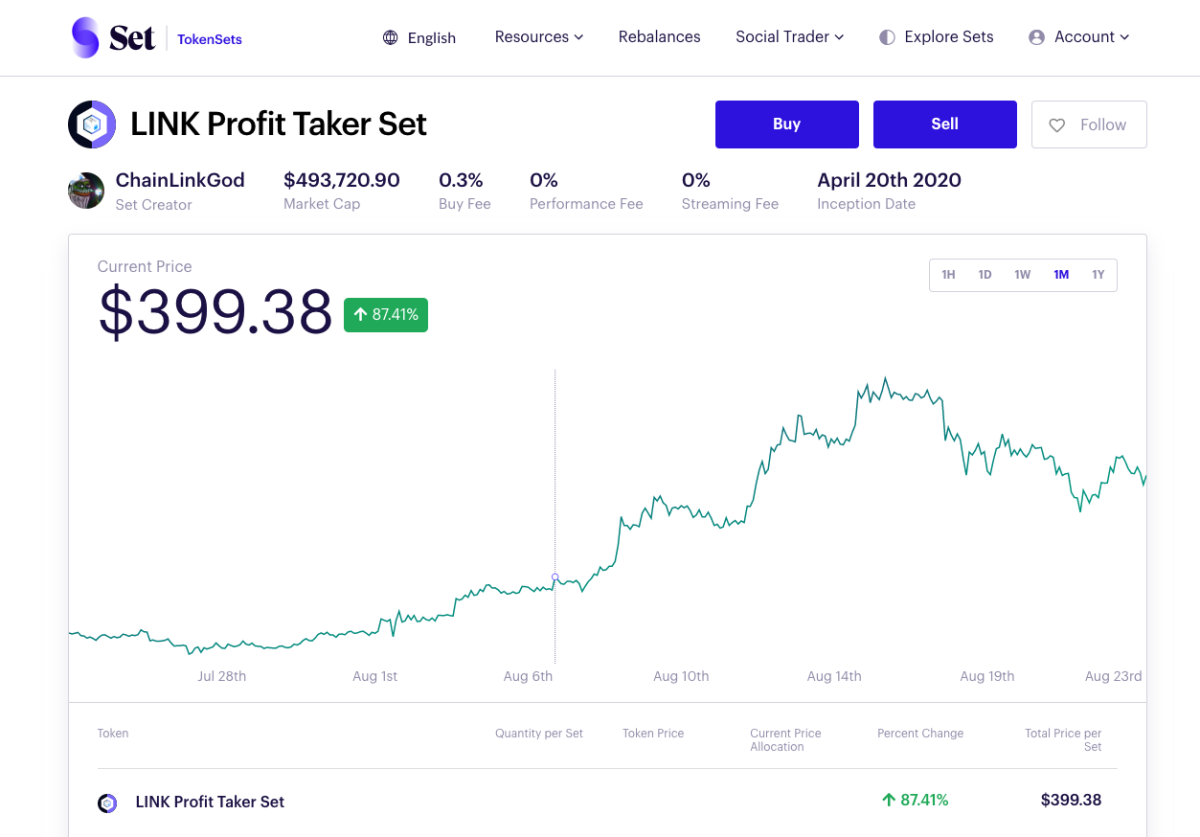This screenshot has height=837, width=1200.
Task: Click the LINK Profit Taker Set logo
Action: point(92,125)
